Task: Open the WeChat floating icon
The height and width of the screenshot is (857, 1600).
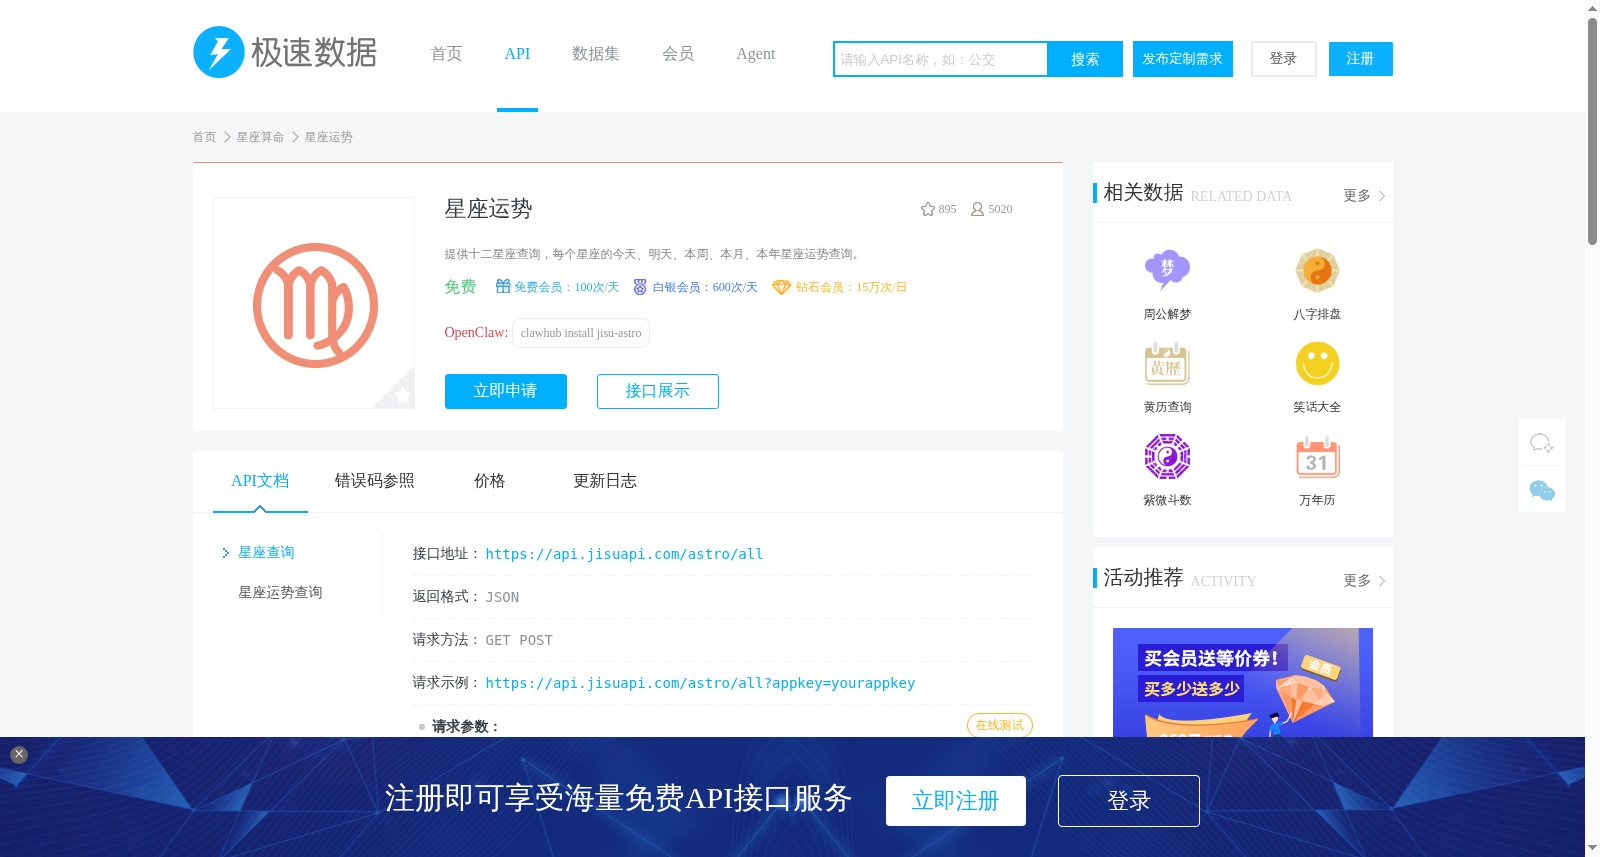Action: point(1541,490)
